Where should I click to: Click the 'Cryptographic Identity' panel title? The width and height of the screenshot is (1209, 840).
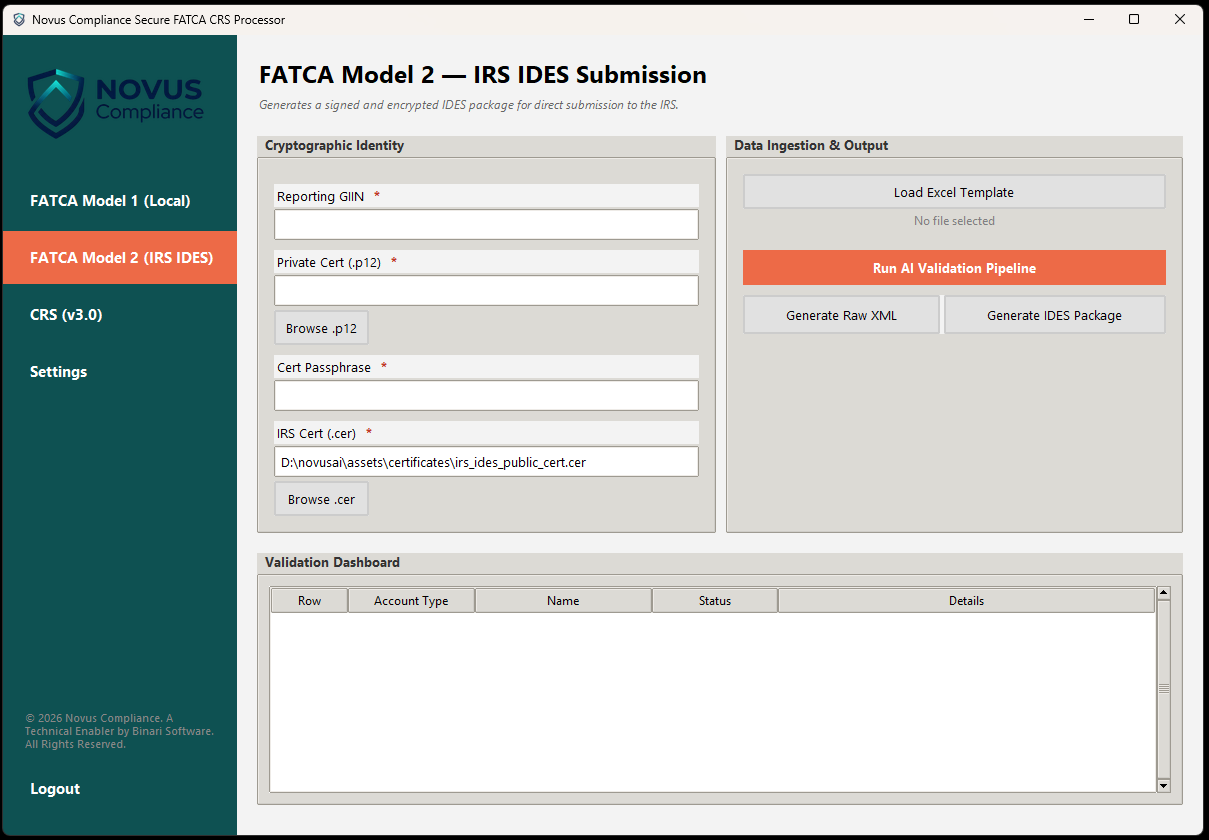334,145
